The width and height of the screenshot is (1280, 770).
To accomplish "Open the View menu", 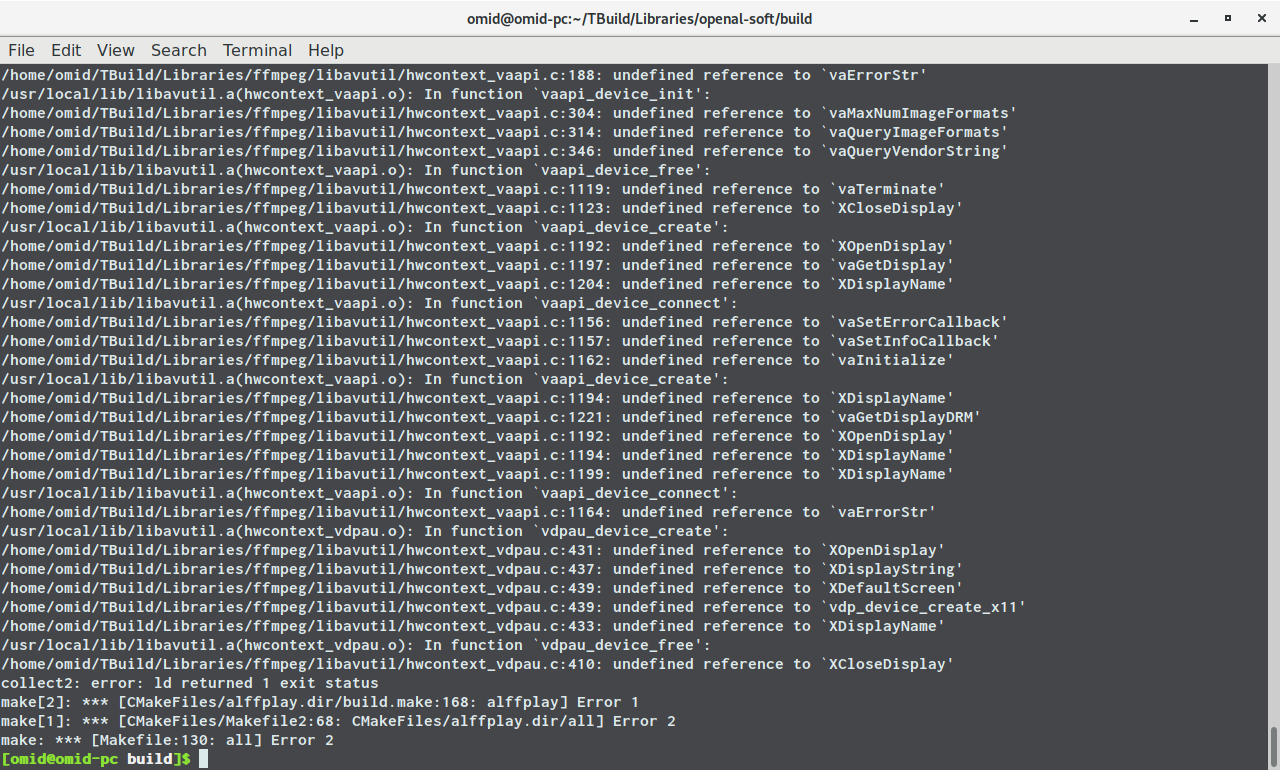I will click(115, 50).
